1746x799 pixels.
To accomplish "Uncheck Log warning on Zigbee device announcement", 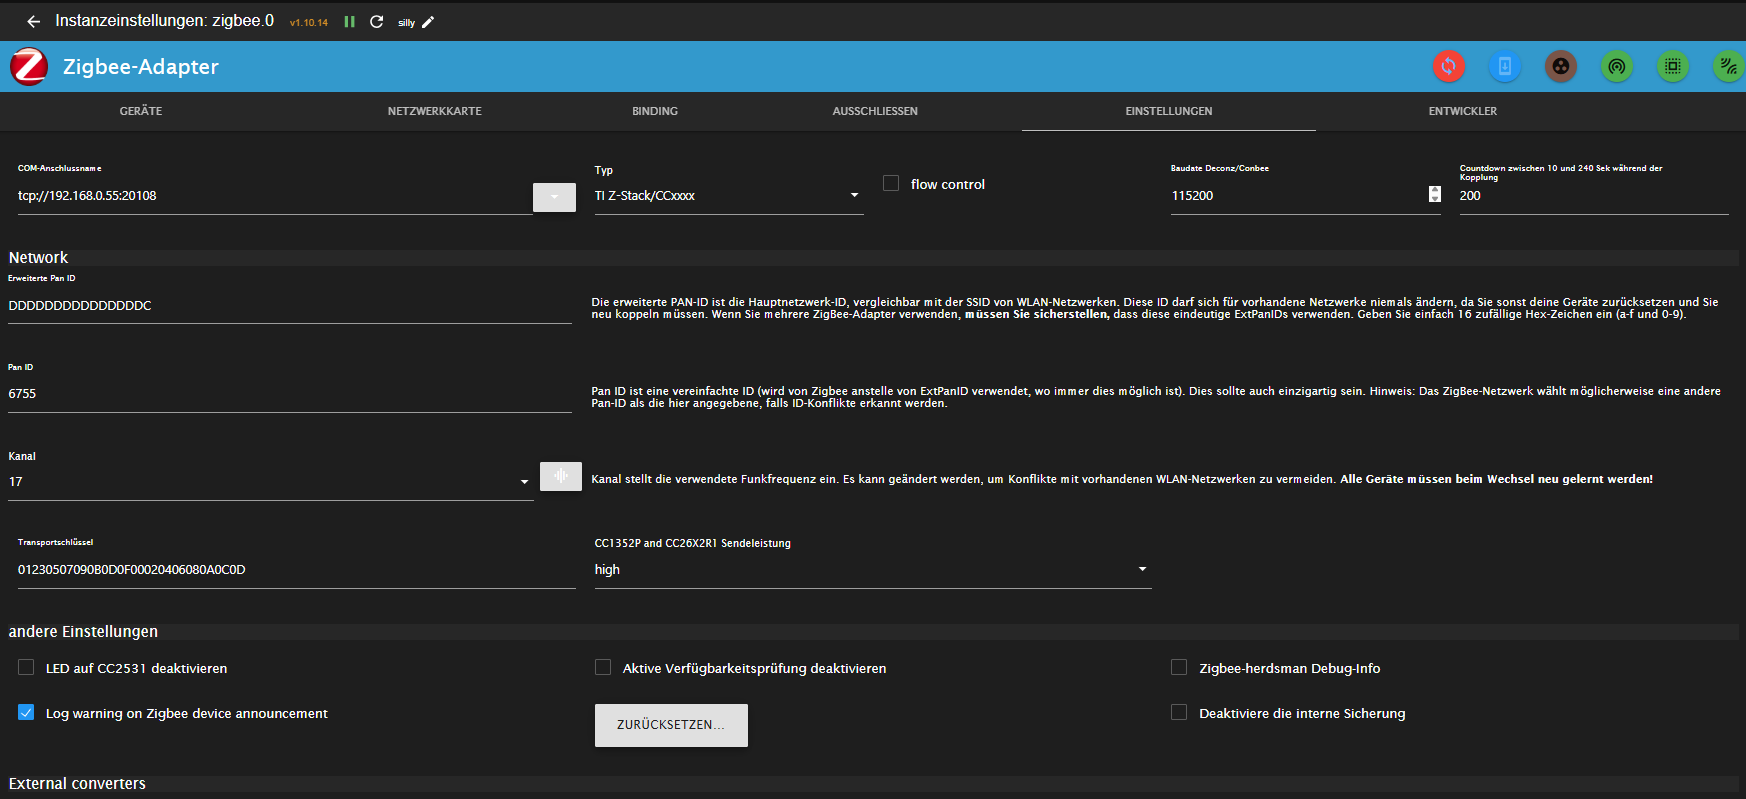I will [26, 712].
